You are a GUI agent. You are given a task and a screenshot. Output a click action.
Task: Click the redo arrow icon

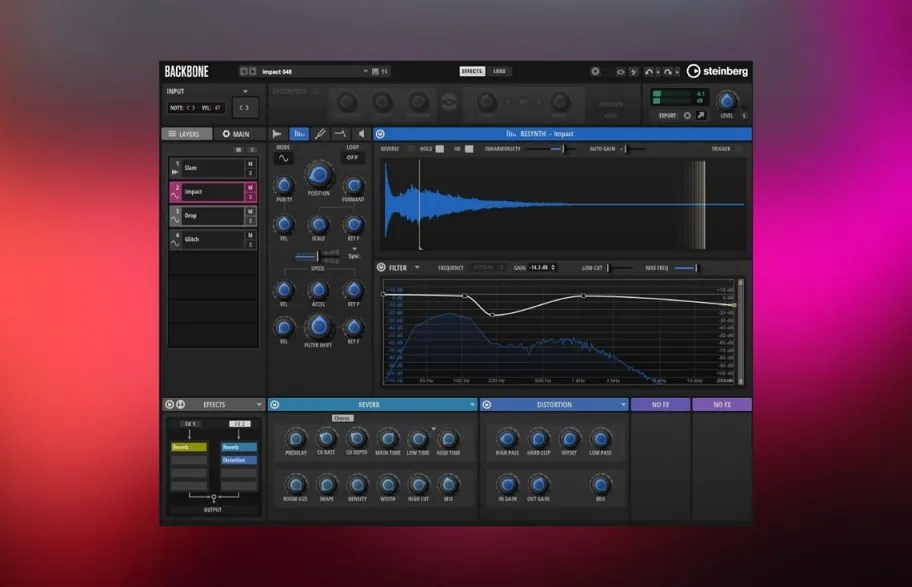[x=668, y=72]
